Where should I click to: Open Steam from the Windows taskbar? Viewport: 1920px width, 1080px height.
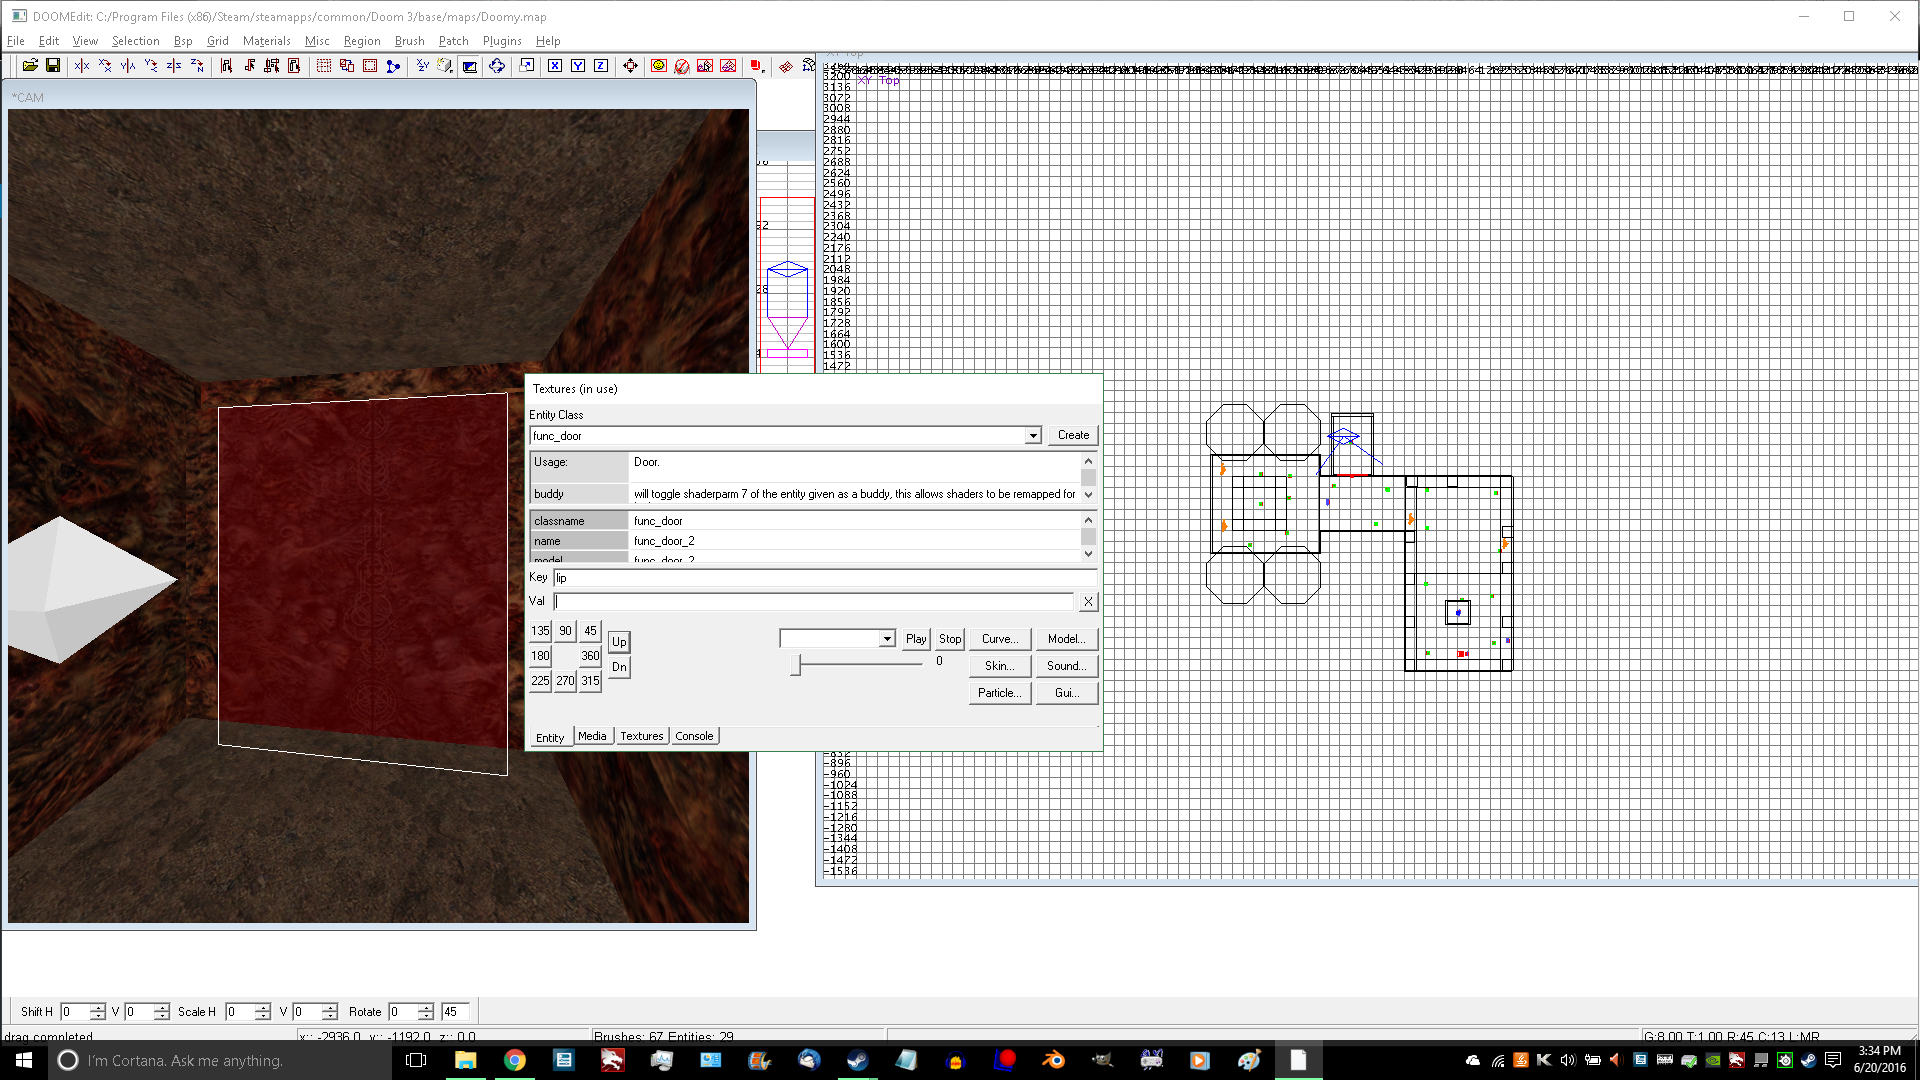[857, 1060]
